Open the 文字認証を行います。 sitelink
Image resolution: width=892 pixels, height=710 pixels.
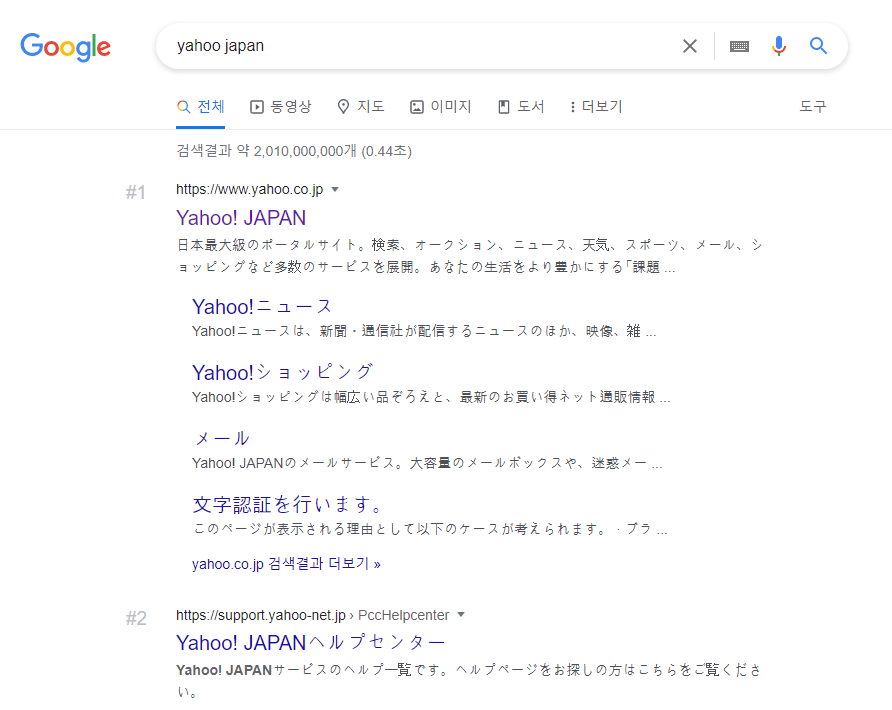[288, 505]
